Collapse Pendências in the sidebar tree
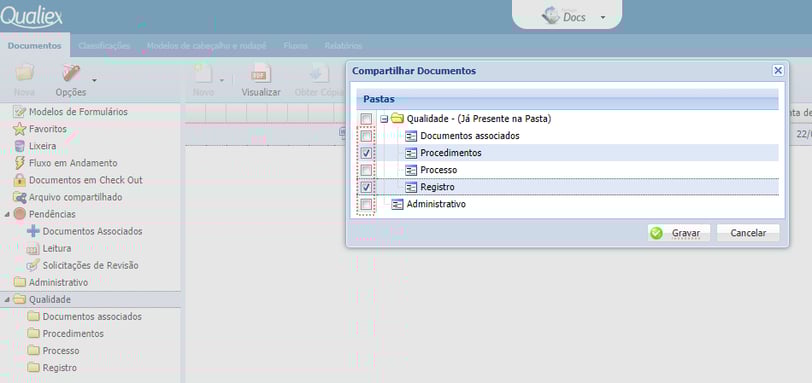Screen dimensions: 812x383 tap(7, 214)
